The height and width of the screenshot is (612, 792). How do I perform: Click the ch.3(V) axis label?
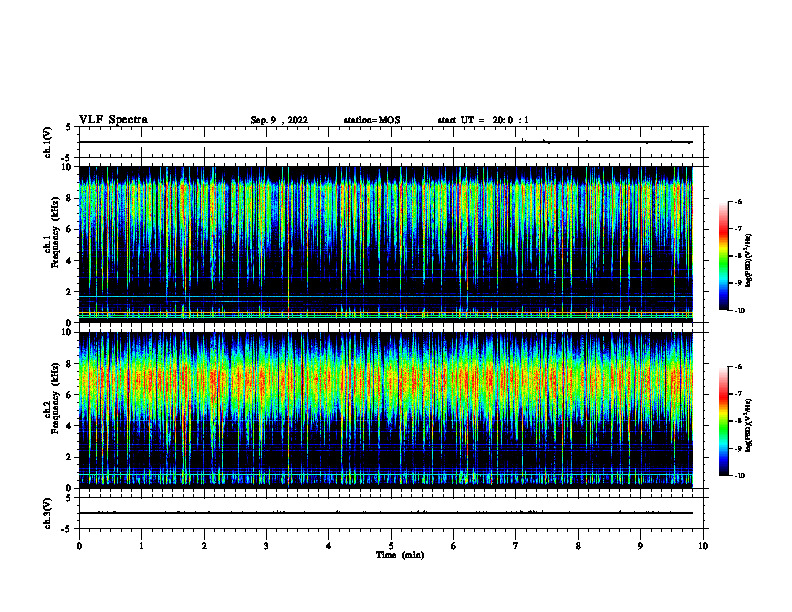pos(48,513)
